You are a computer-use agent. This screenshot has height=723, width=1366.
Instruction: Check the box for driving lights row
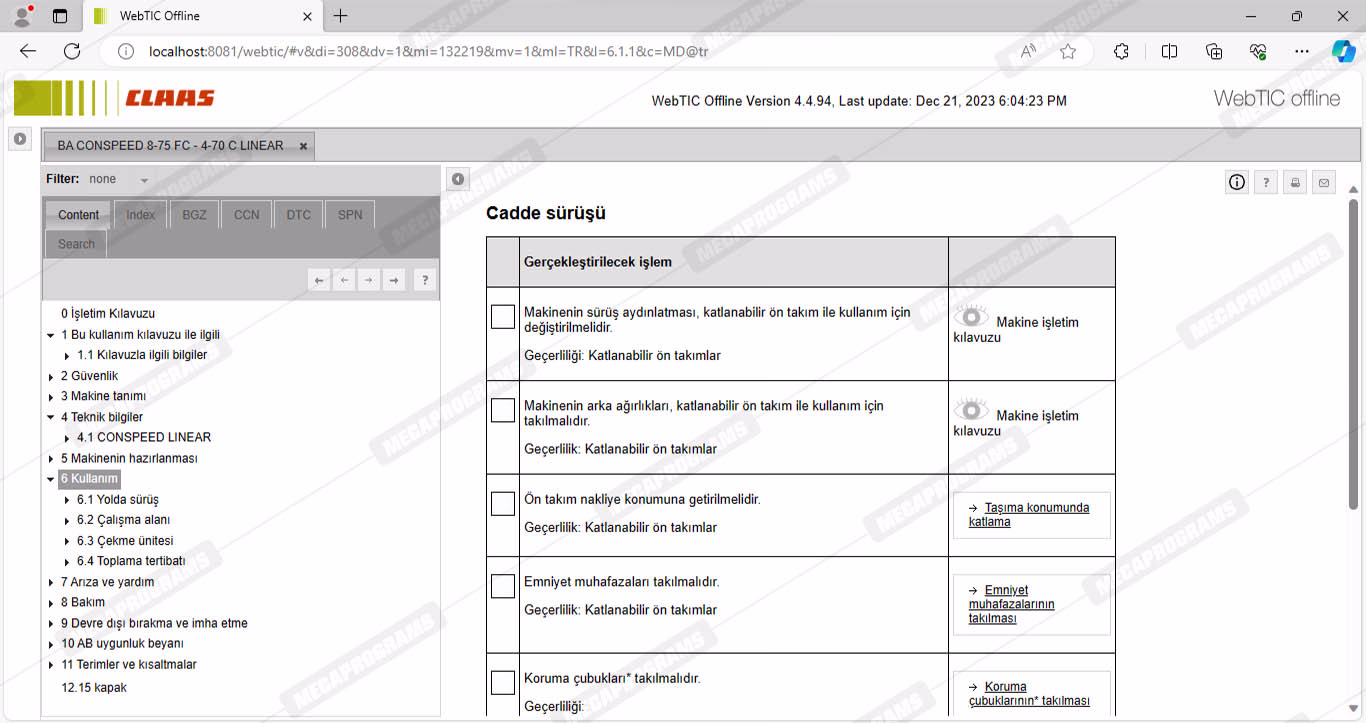(503, 316)
